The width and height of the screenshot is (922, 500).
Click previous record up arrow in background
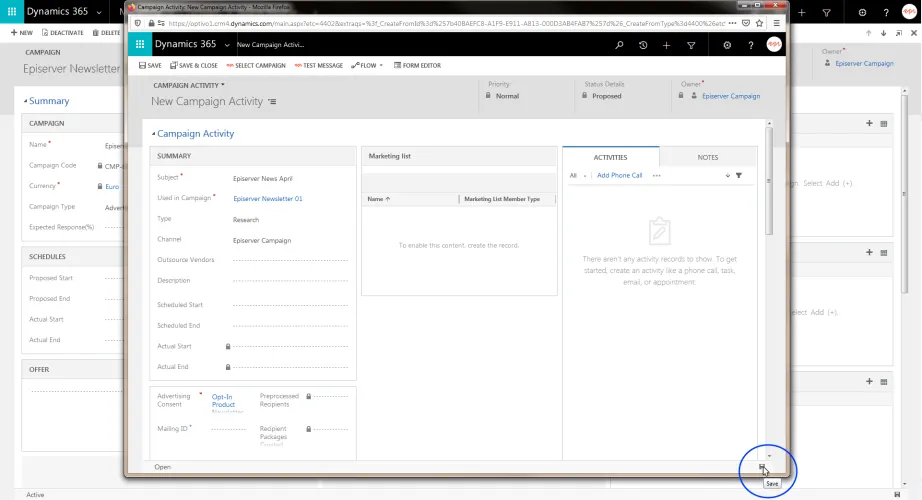pyautogui.click(x=868, y=33)
